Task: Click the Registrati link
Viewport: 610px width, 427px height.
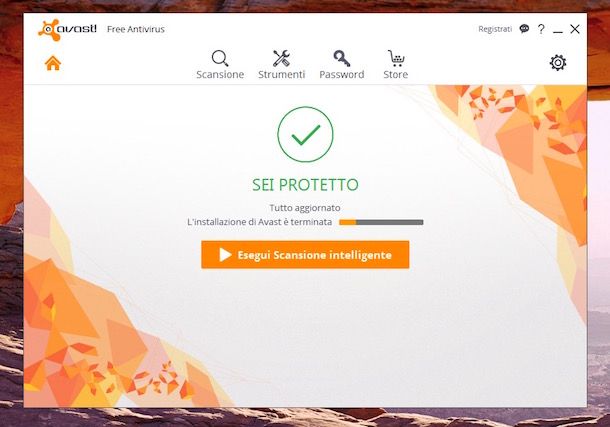Action: [x=495, y=29]
